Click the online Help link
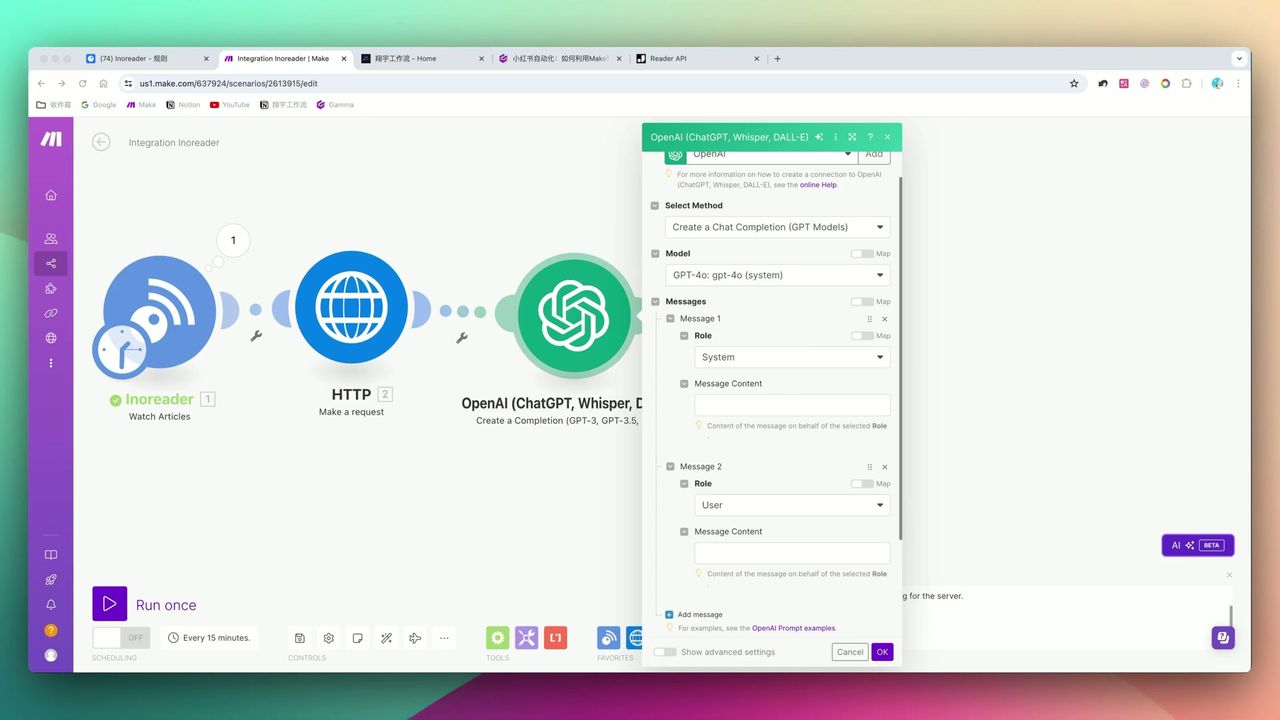Image resolution: width=1280 pixels, height=720 pixels. click(818, 184)
